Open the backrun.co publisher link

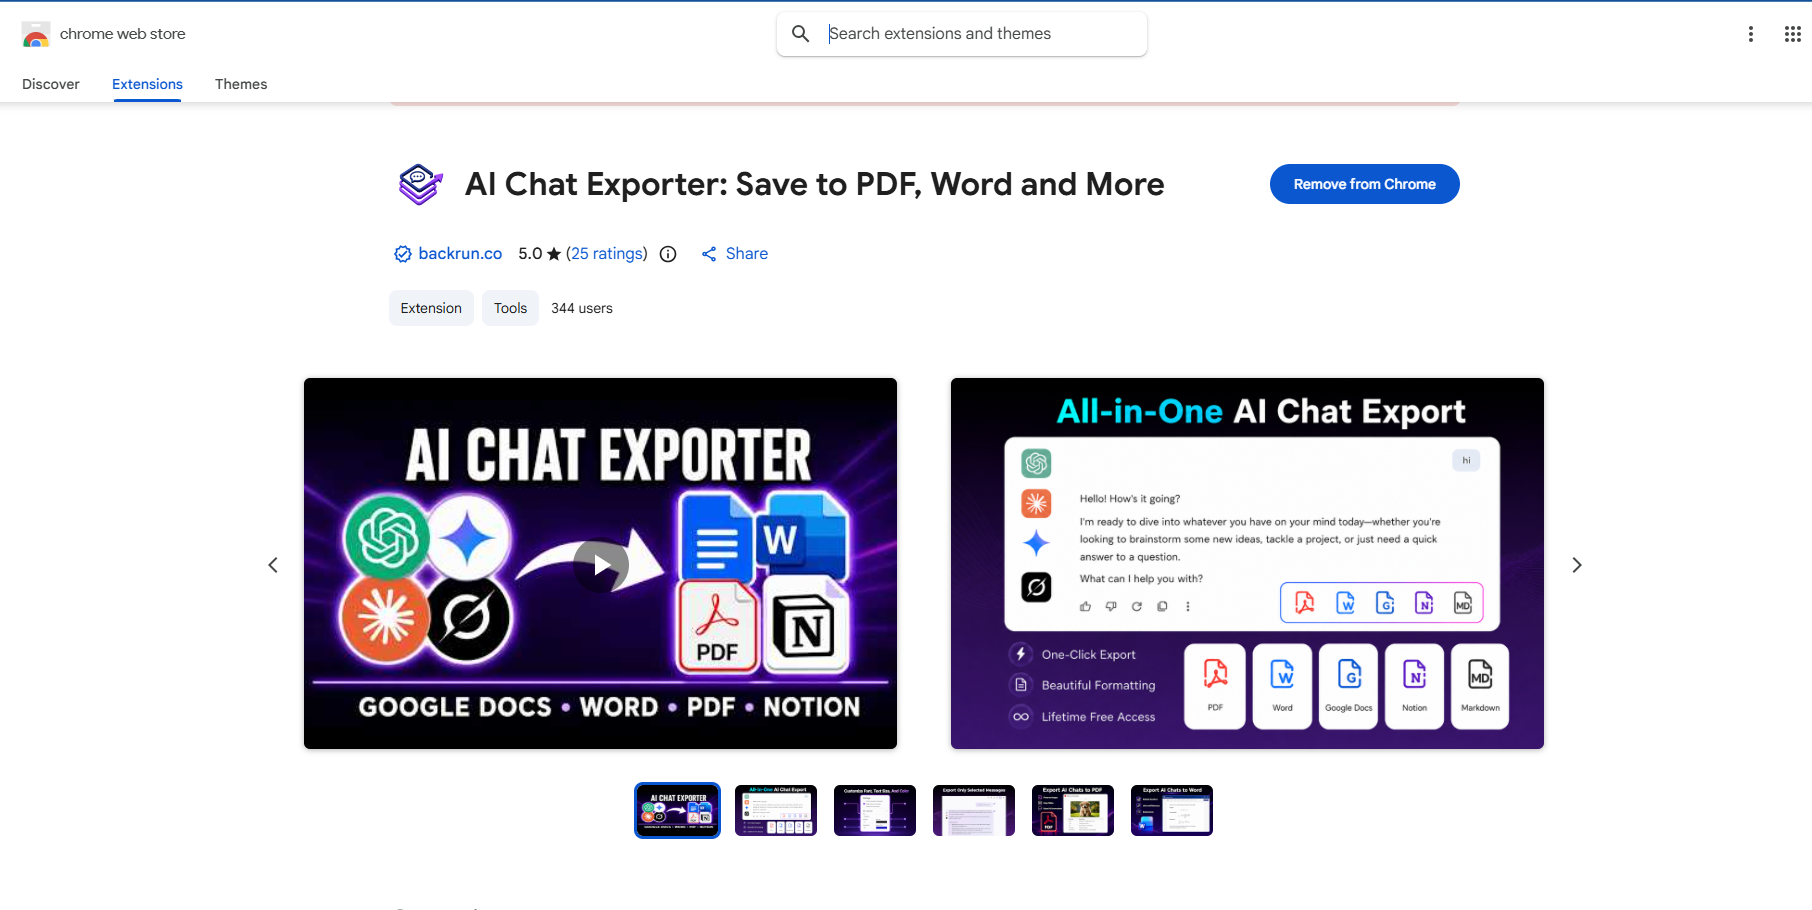(460, 254)
